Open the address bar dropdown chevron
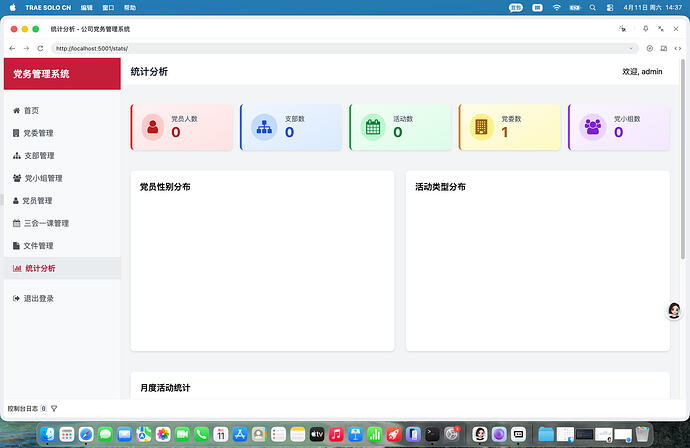Image resolution: width=690 pixels, height=448 pixels. click(631, 48)
